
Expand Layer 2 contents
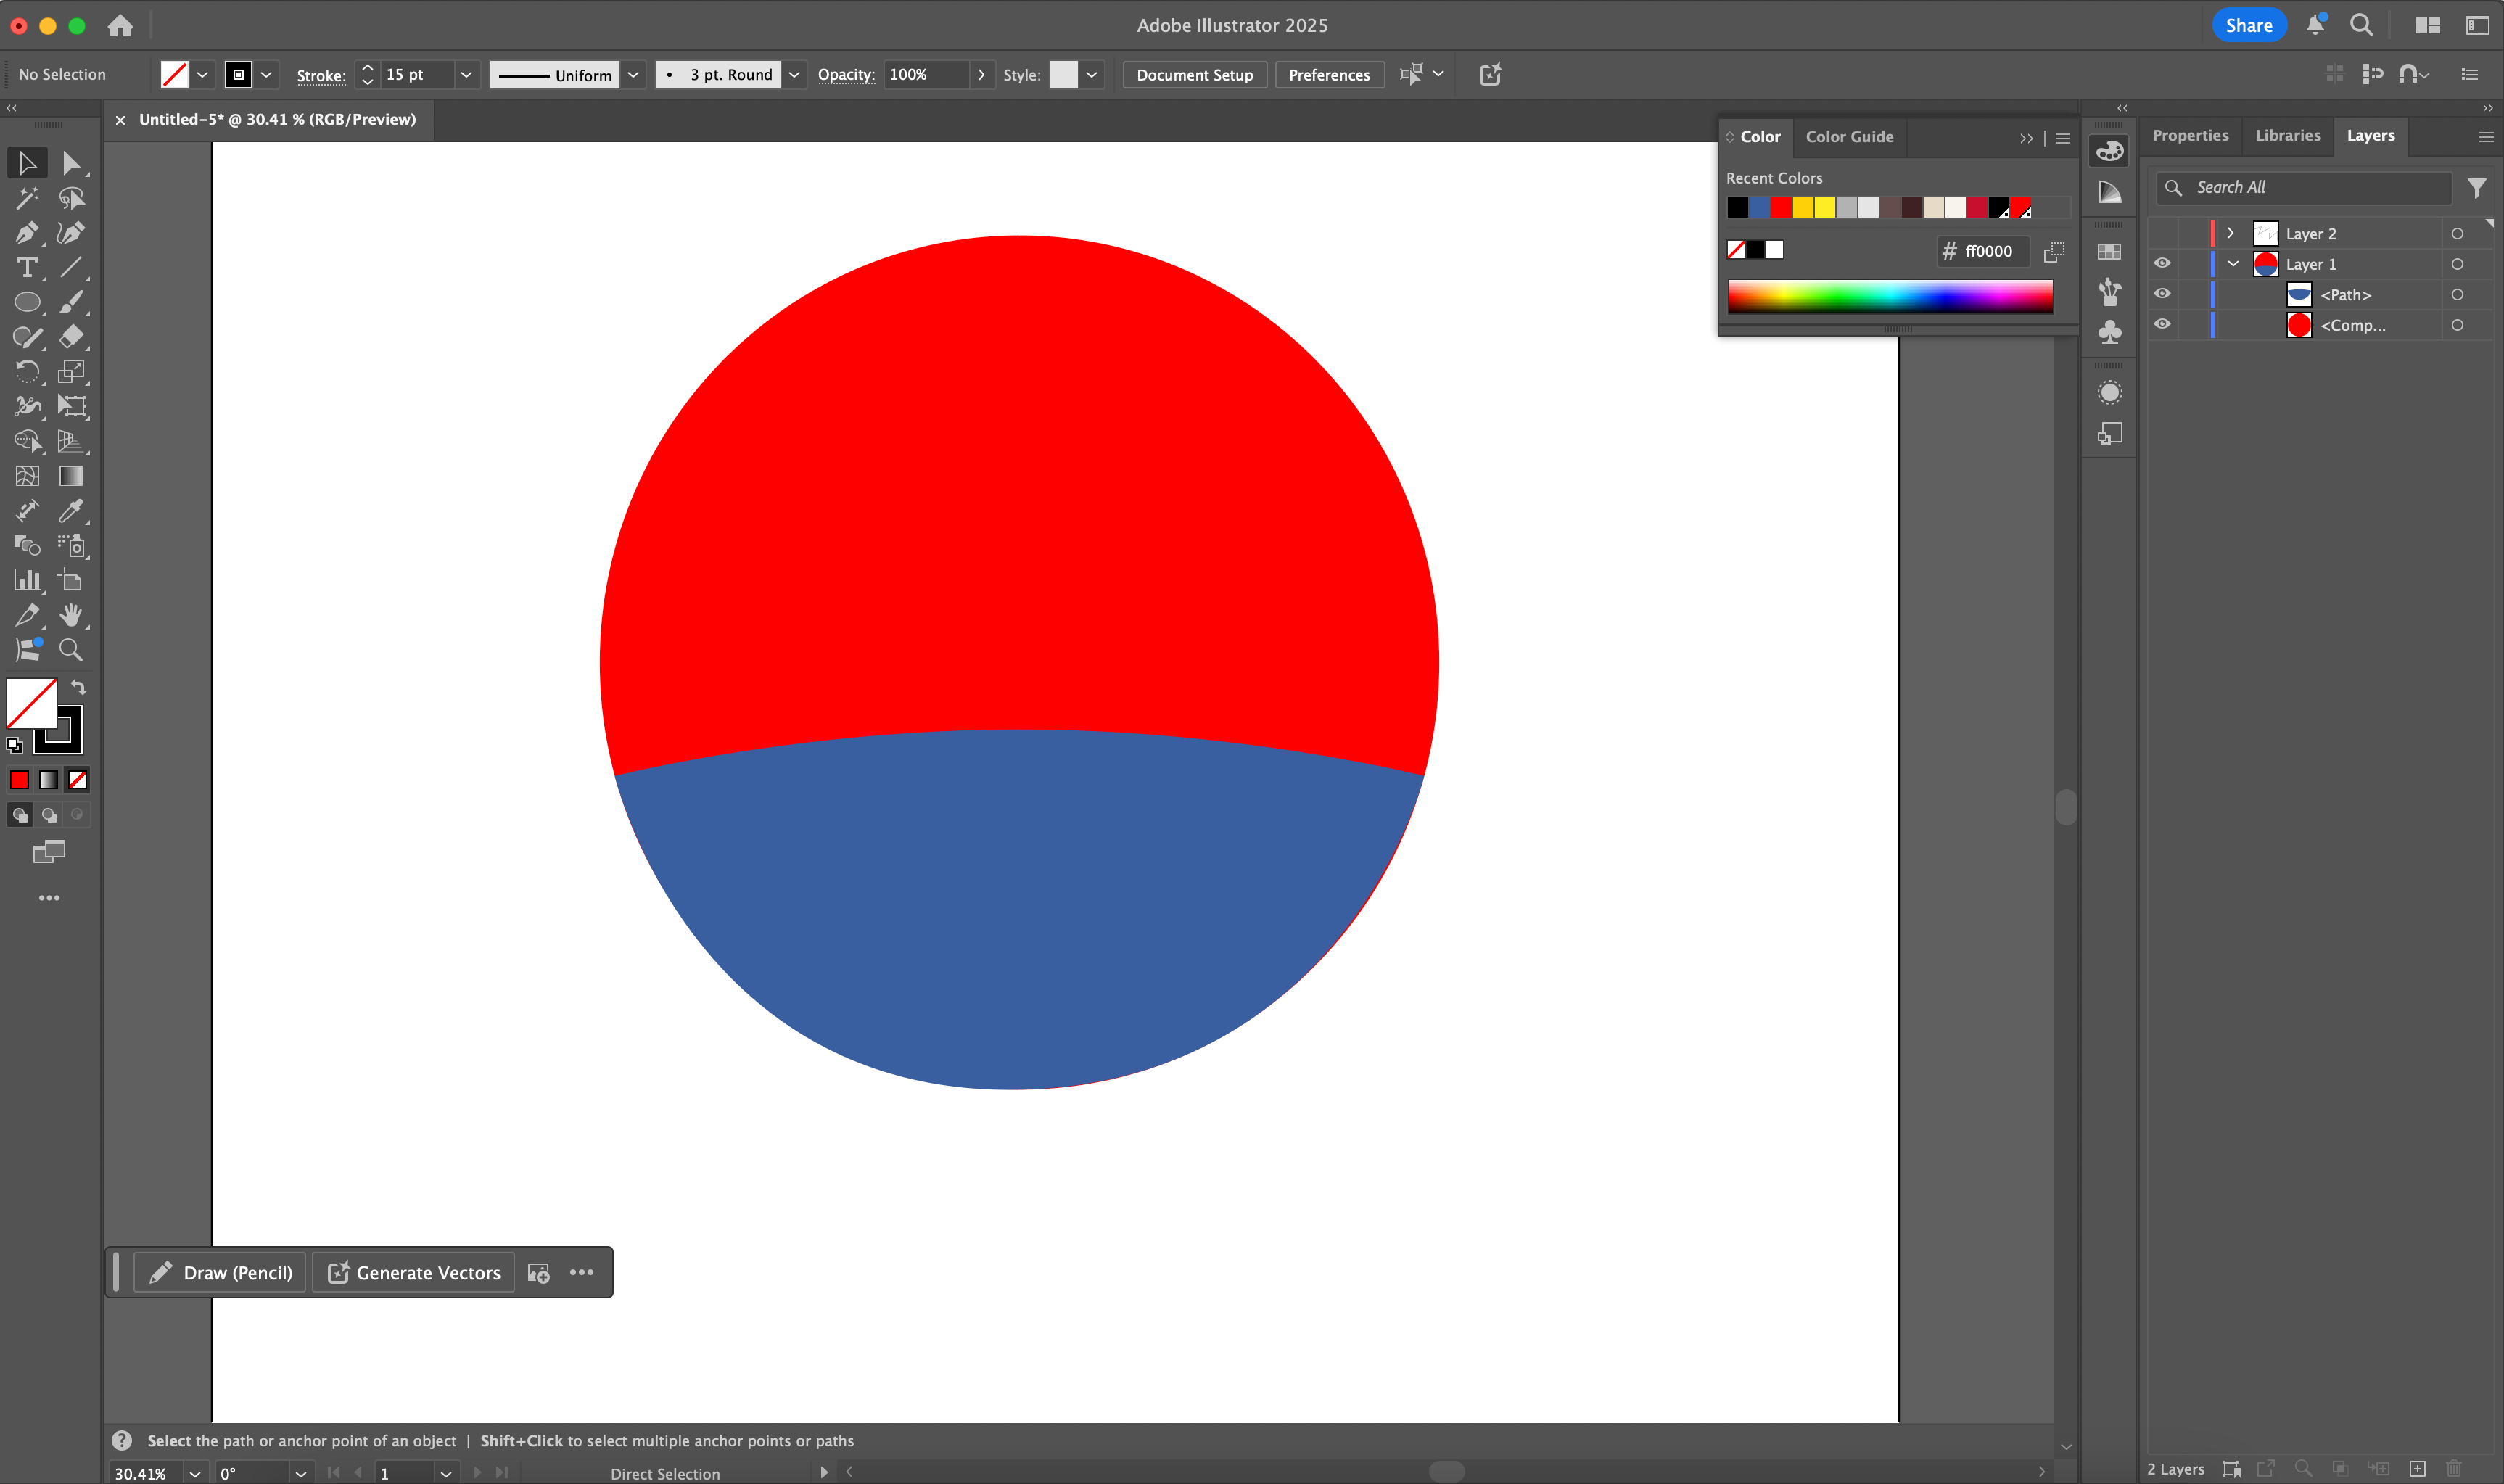click(x=2230, y=233)
